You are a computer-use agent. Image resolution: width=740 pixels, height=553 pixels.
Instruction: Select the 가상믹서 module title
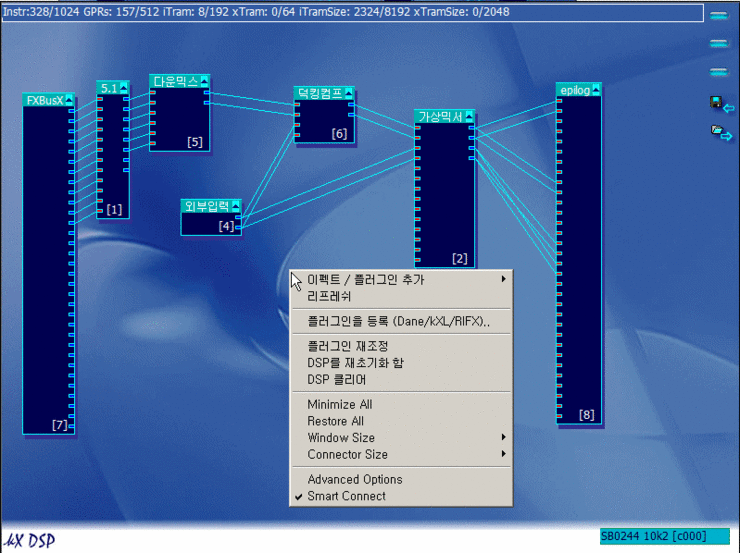tap(440, 117)
